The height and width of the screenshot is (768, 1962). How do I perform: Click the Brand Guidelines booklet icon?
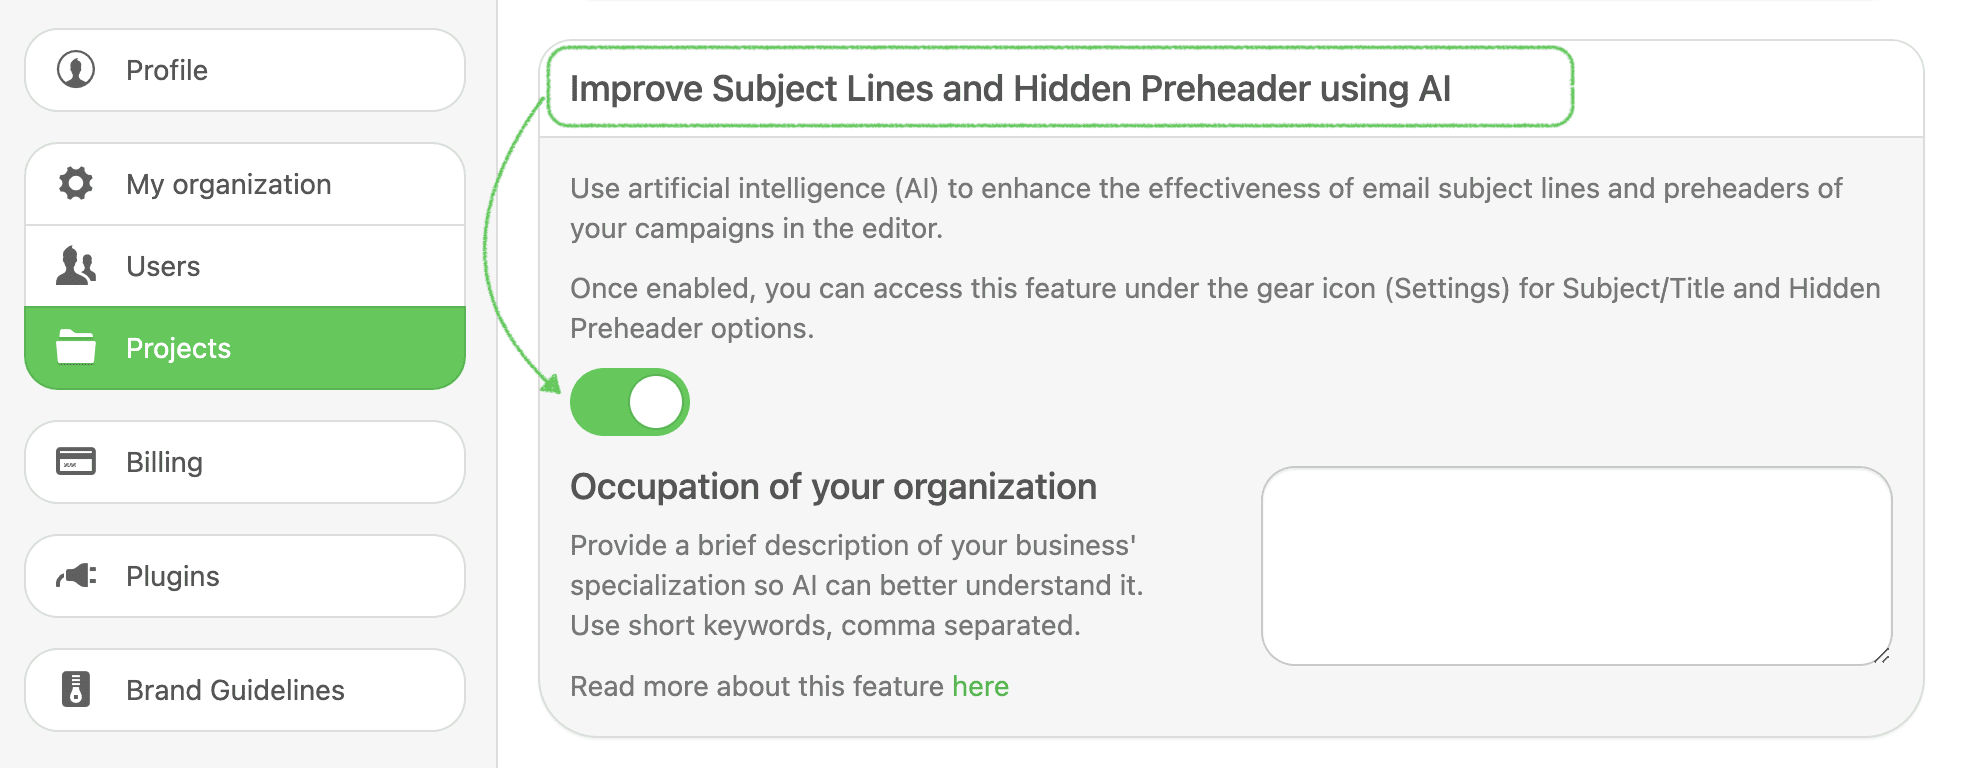pos(75,690)
